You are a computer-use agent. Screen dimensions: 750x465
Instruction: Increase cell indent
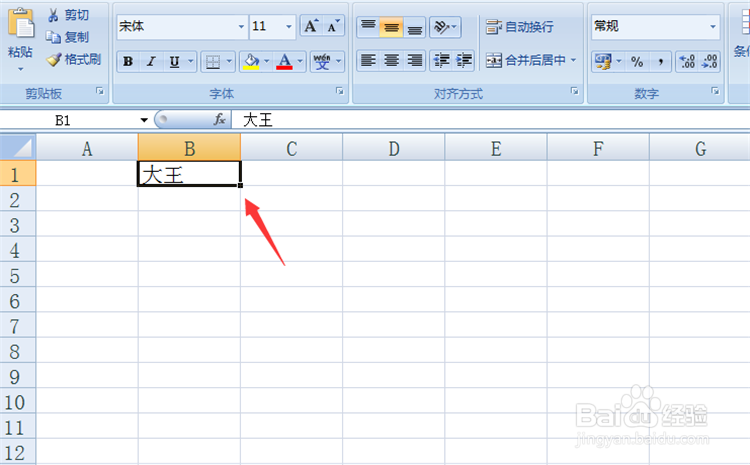[x=463, y=60]
